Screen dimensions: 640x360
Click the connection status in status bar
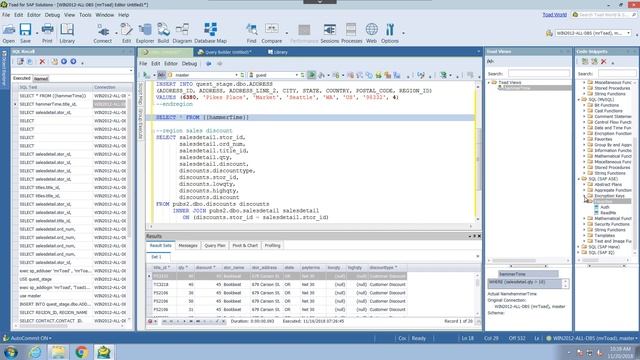(592, 338)
